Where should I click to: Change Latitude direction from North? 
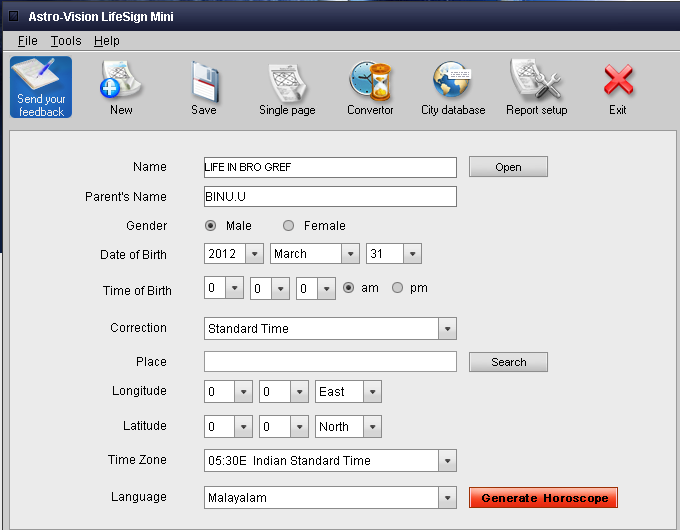[x=373, y=427]
